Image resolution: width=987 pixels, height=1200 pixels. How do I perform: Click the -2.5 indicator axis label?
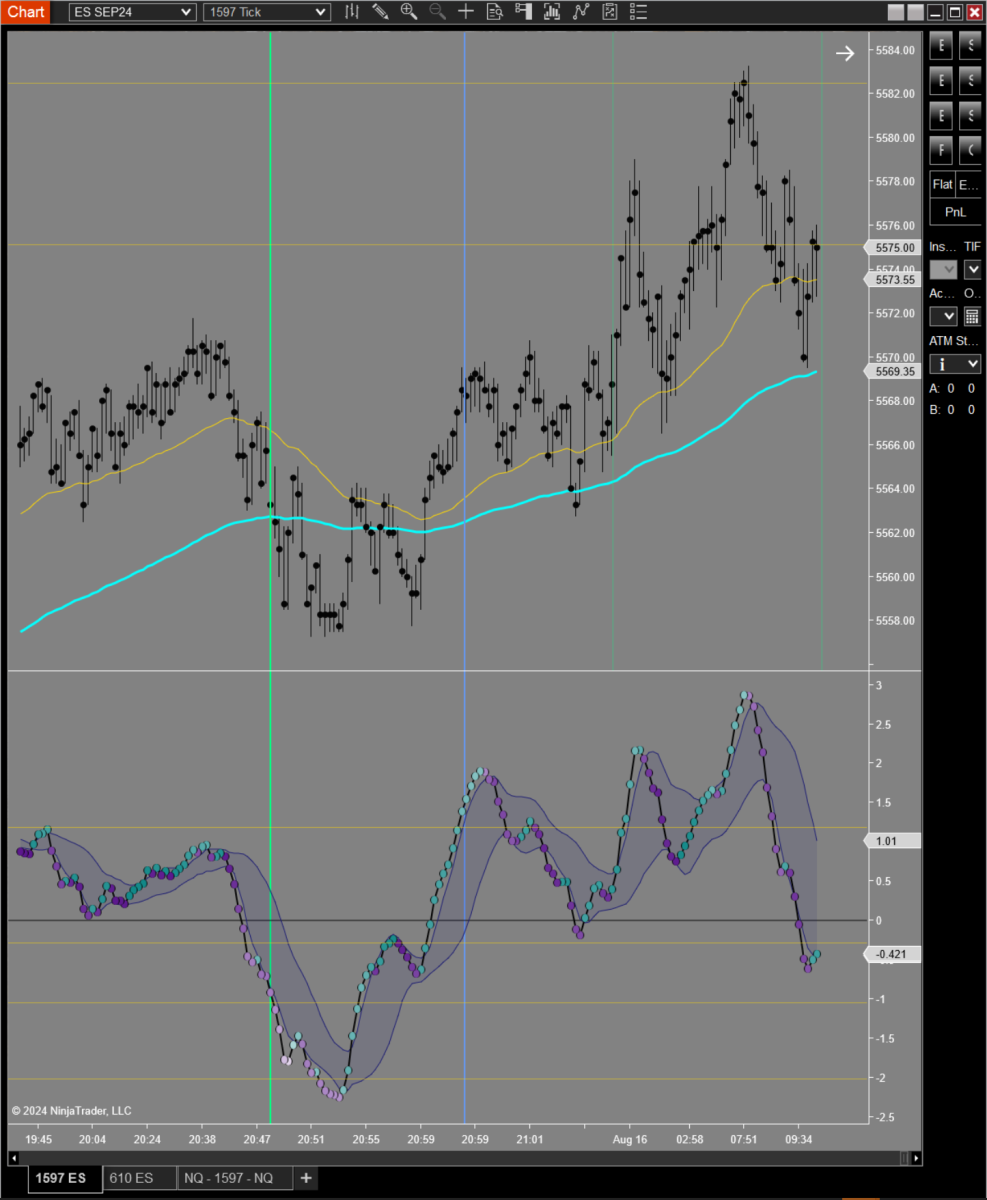click(883, 1117)
